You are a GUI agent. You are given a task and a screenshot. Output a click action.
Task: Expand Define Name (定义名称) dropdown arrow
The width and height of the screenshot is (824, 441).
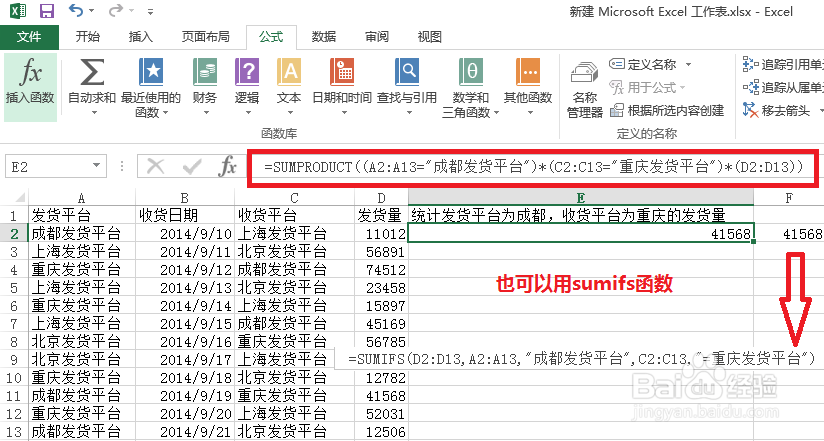(688, 65)
